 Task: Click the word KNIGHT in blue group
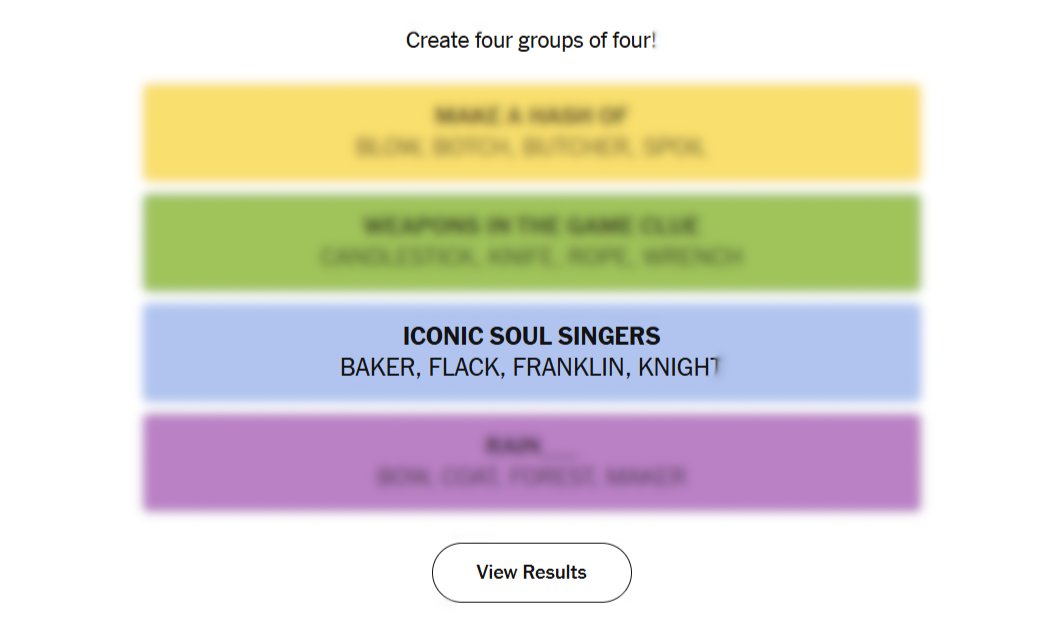coord(679,368)
